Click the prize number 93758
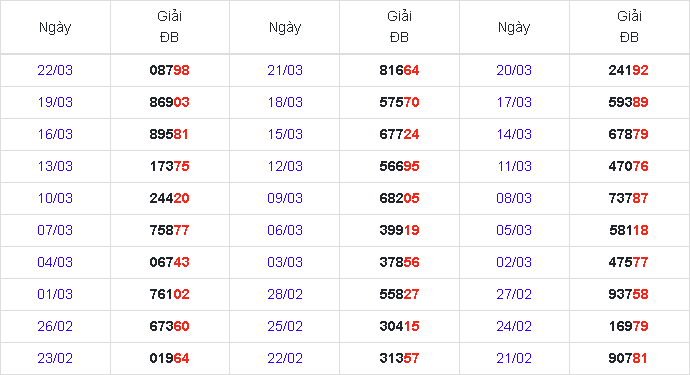 click(628, 294)
